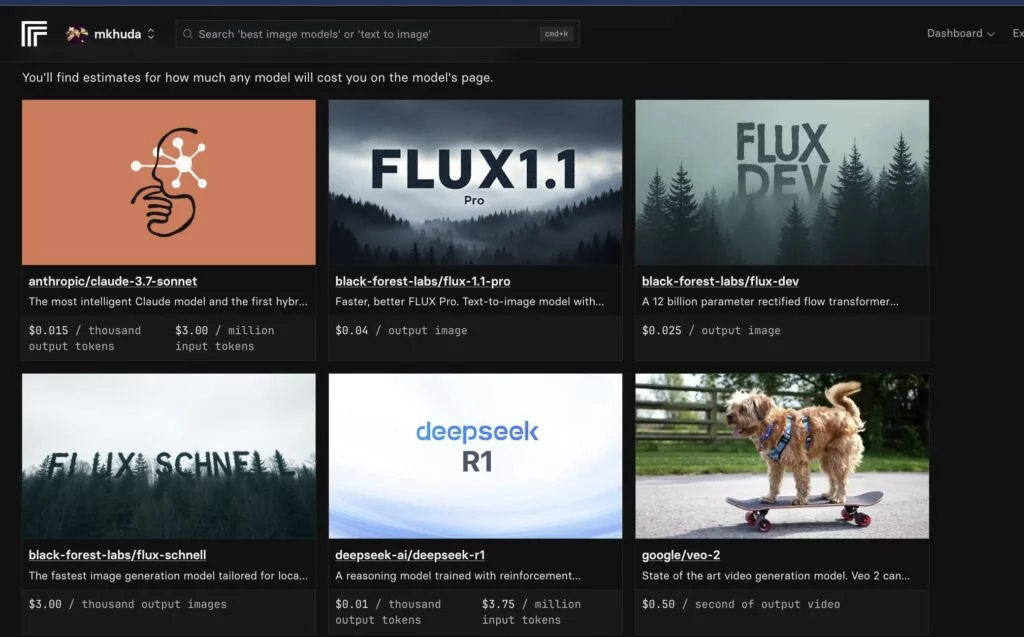Click the mkhuda profile avatar
Viewport: 1024px width, 637px height.
coord(77,34)
